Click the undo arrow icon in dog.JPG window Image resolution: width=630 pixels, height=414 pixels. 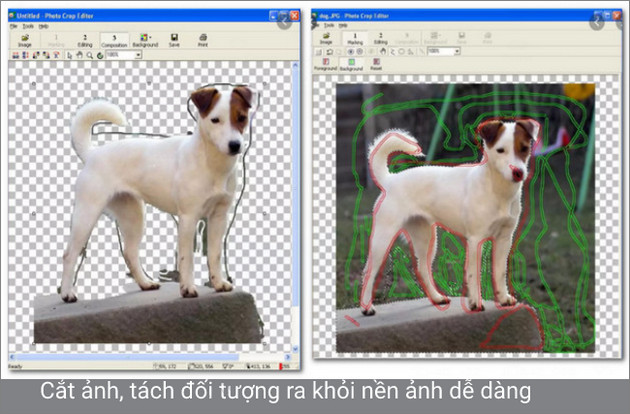tap(329, 51)
